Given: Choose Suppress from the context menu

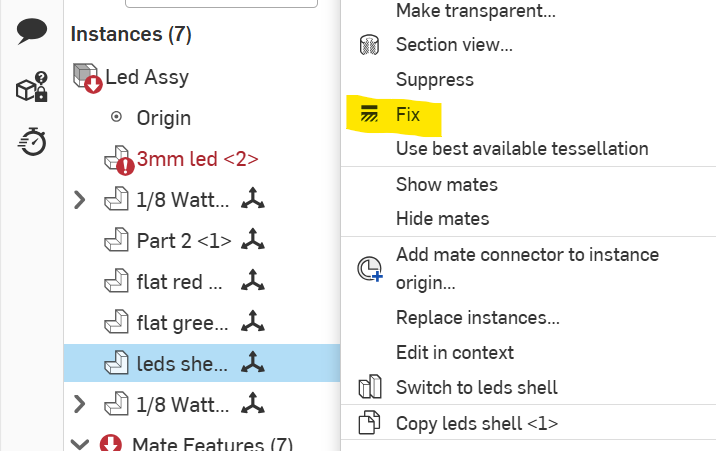Looking at the screenshot, I should [435, 79].
